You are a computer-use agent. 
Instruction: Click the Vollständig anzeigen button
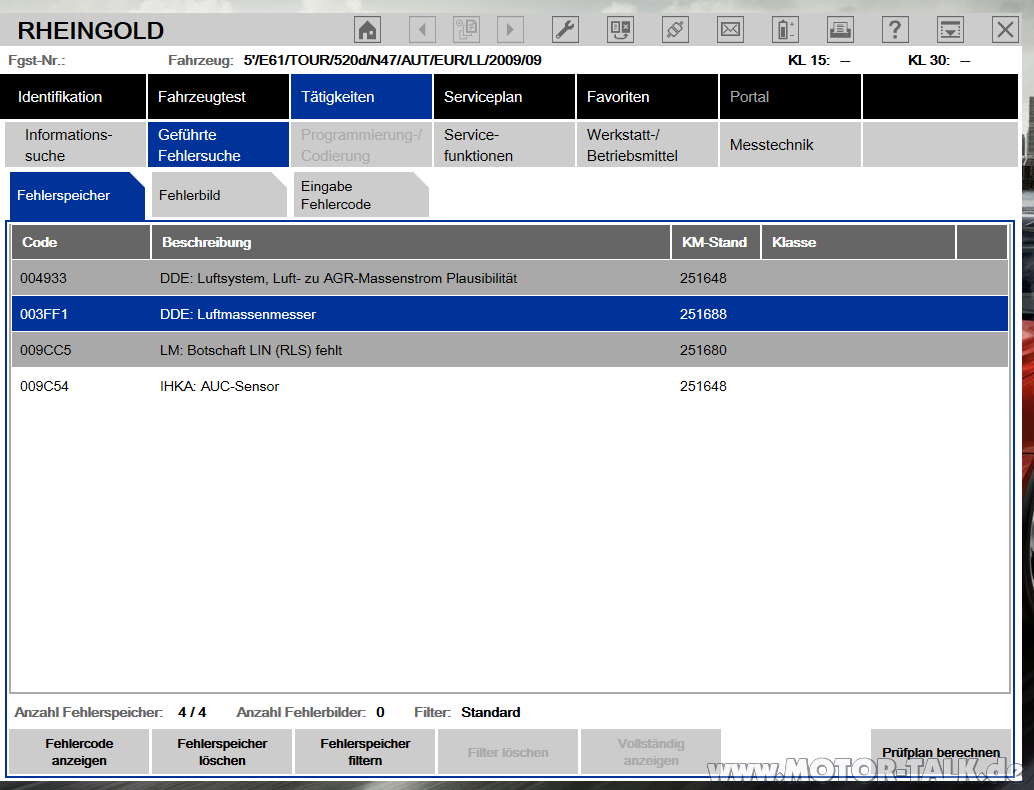651,752
